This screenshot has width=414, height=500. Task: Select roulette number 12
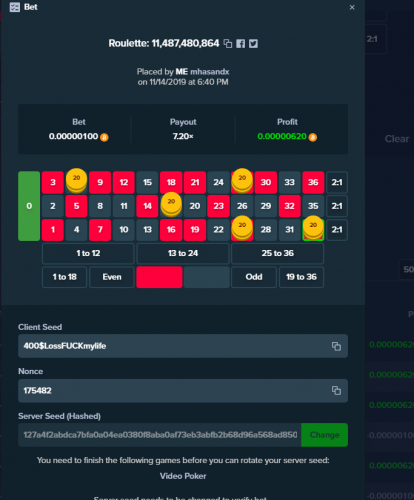(124, 182)
